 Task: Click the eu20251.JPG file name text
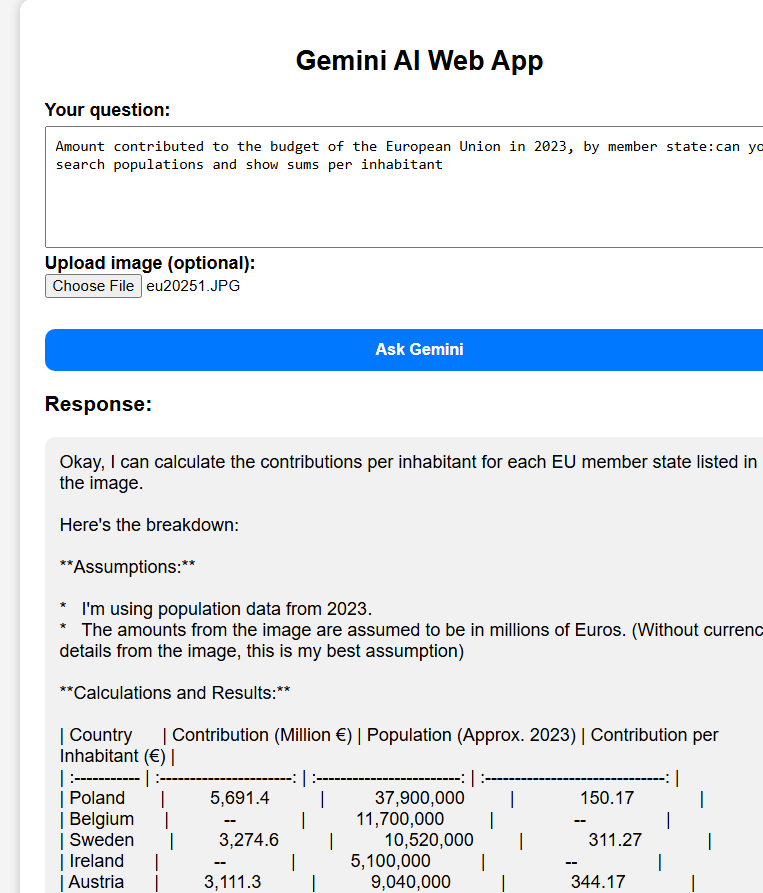coord(193,286)
